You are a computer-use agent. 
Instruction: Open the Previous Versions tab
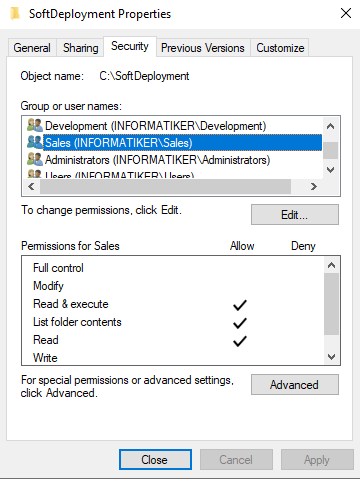(x=203, y=48)
